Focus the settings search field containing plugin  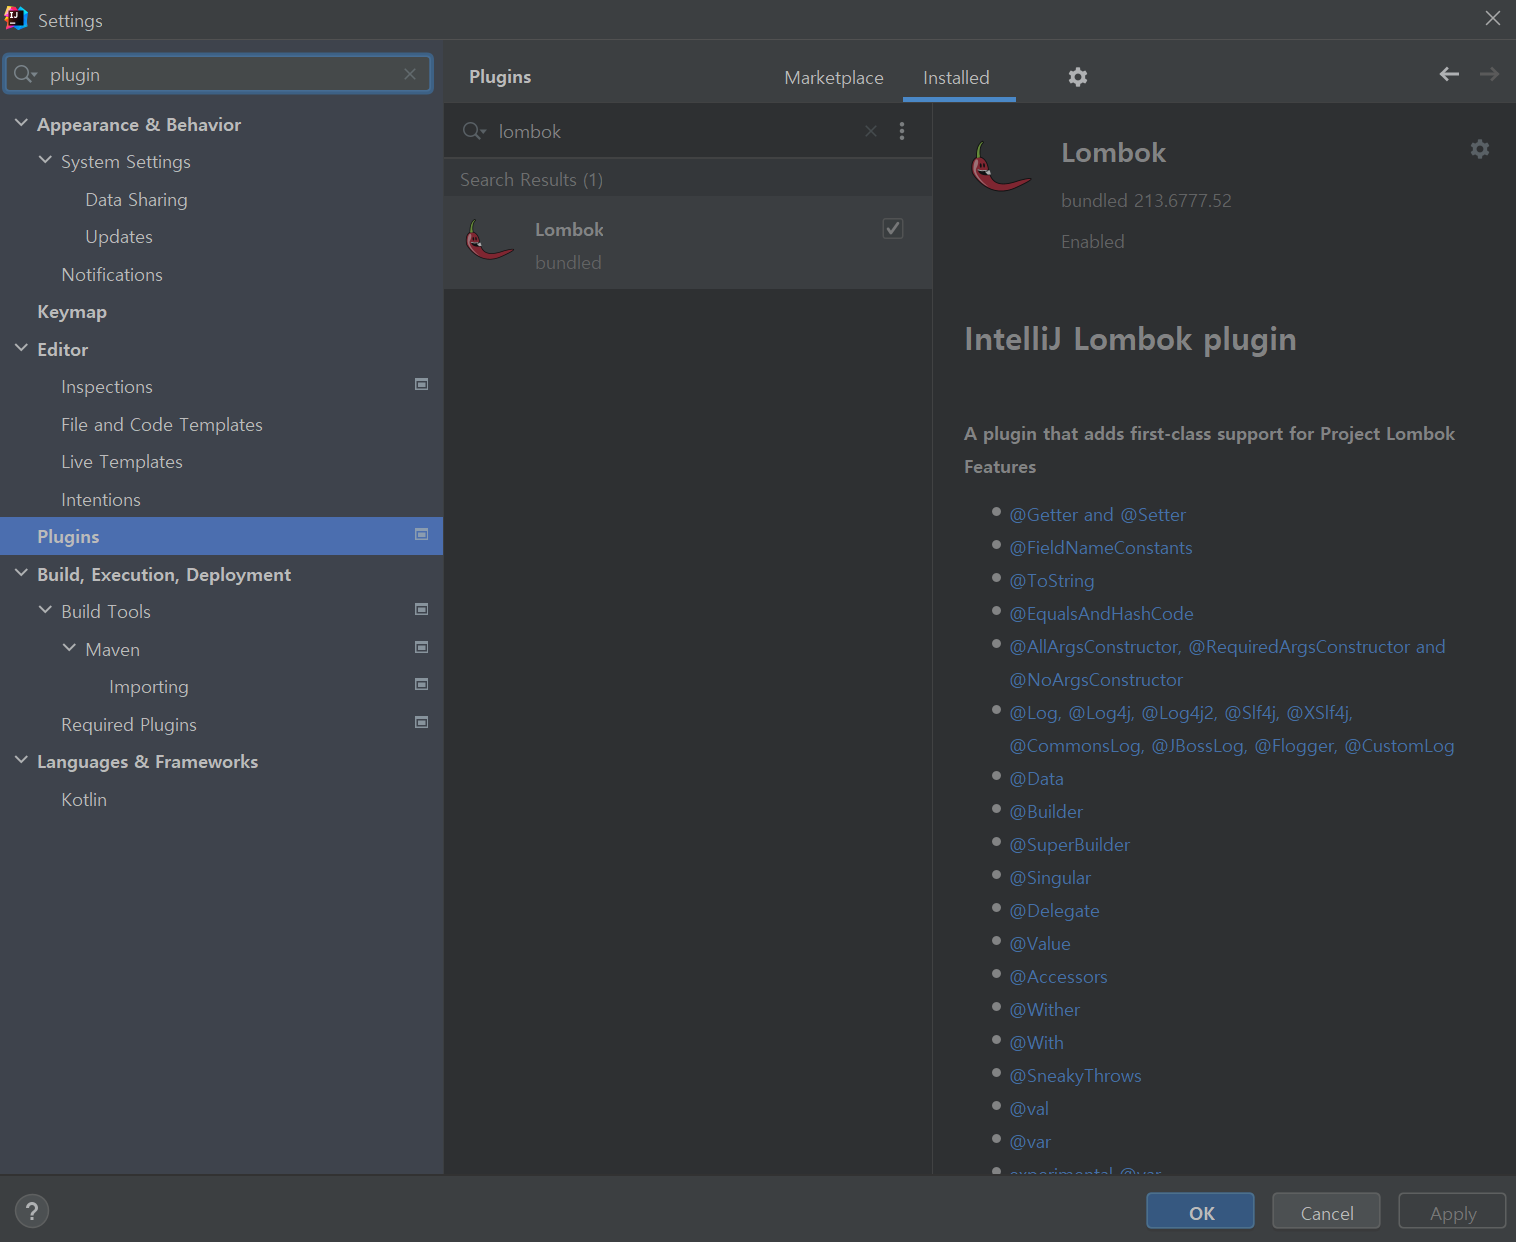pos(218,74)
